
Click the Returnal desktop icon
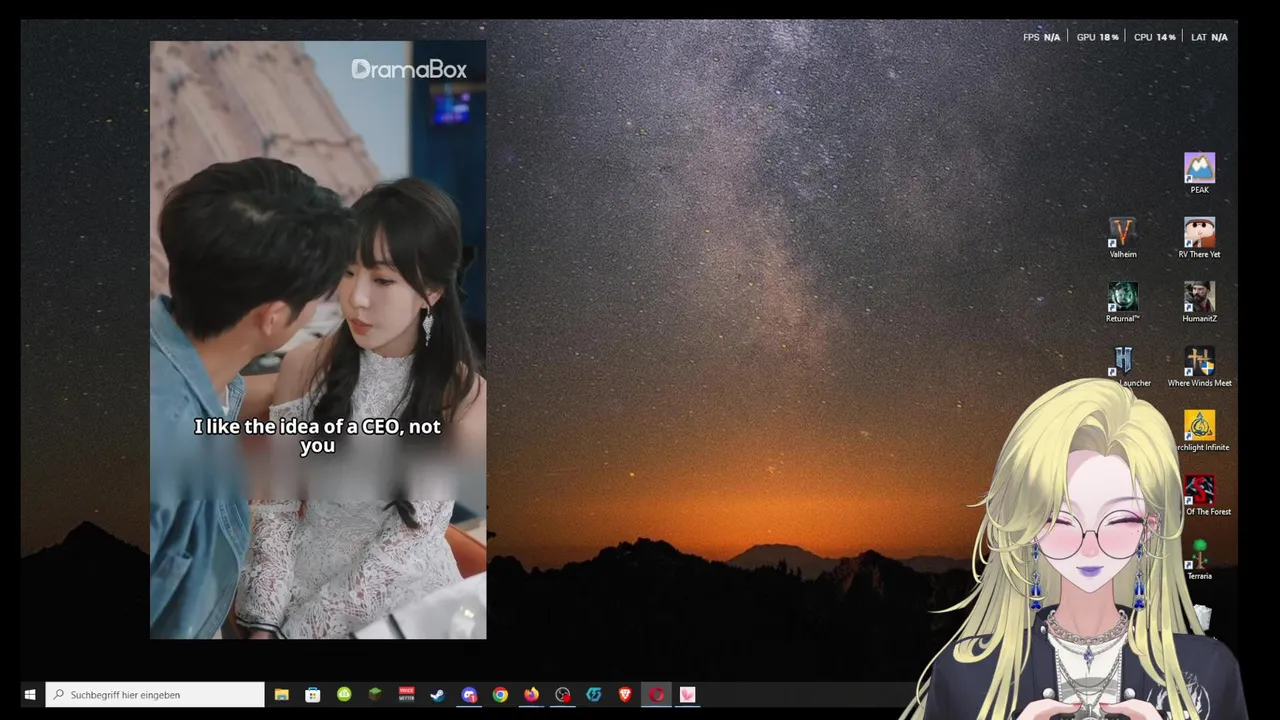click(1123, 302)
